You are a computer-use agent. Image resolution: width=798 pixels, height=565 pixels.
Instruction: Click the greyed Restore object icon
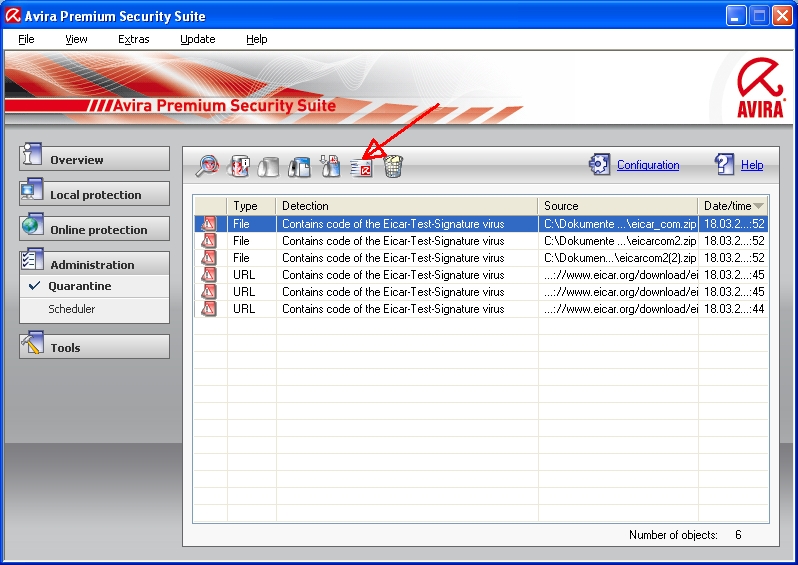click(269, 166)
